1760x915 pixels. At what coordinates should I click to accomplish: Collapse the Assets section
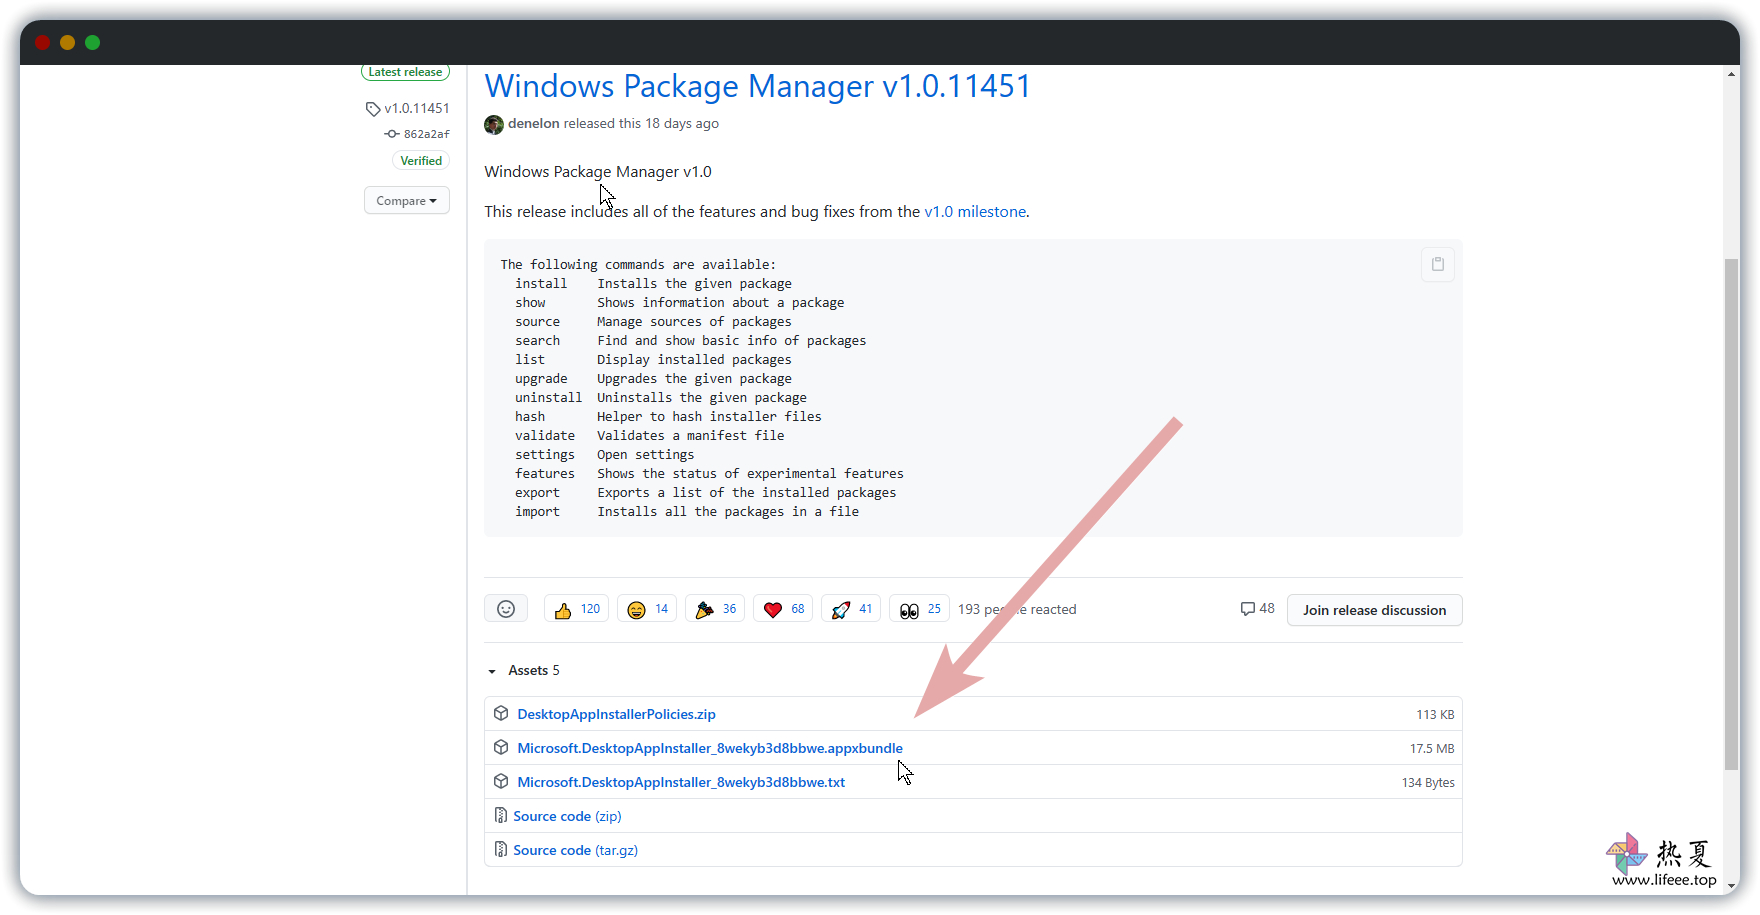pyautogui.click(x=492, y=671)
